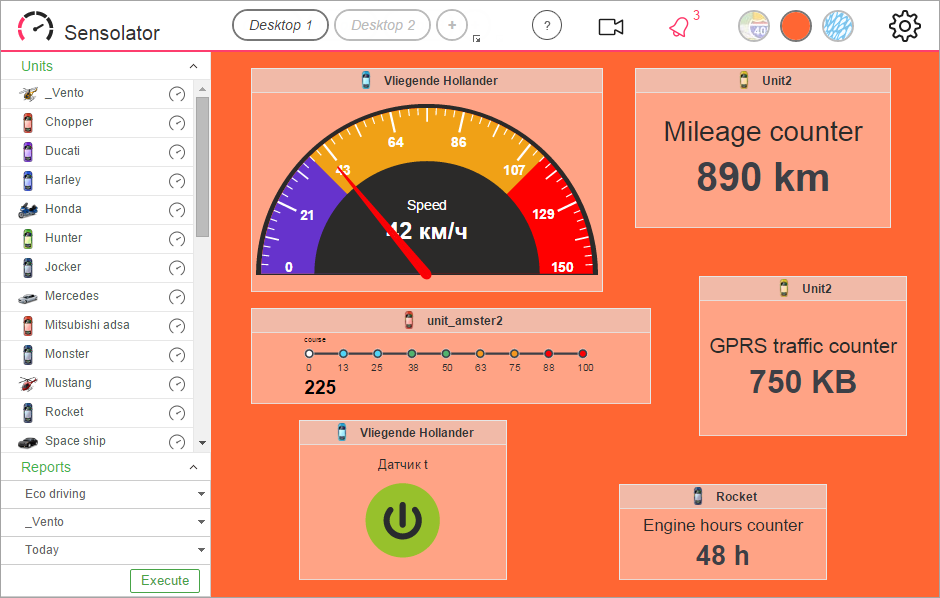Switch to the Desktop 2 tab
The image size is (940, 598).
pyautogui.click(x=382, y=25)
